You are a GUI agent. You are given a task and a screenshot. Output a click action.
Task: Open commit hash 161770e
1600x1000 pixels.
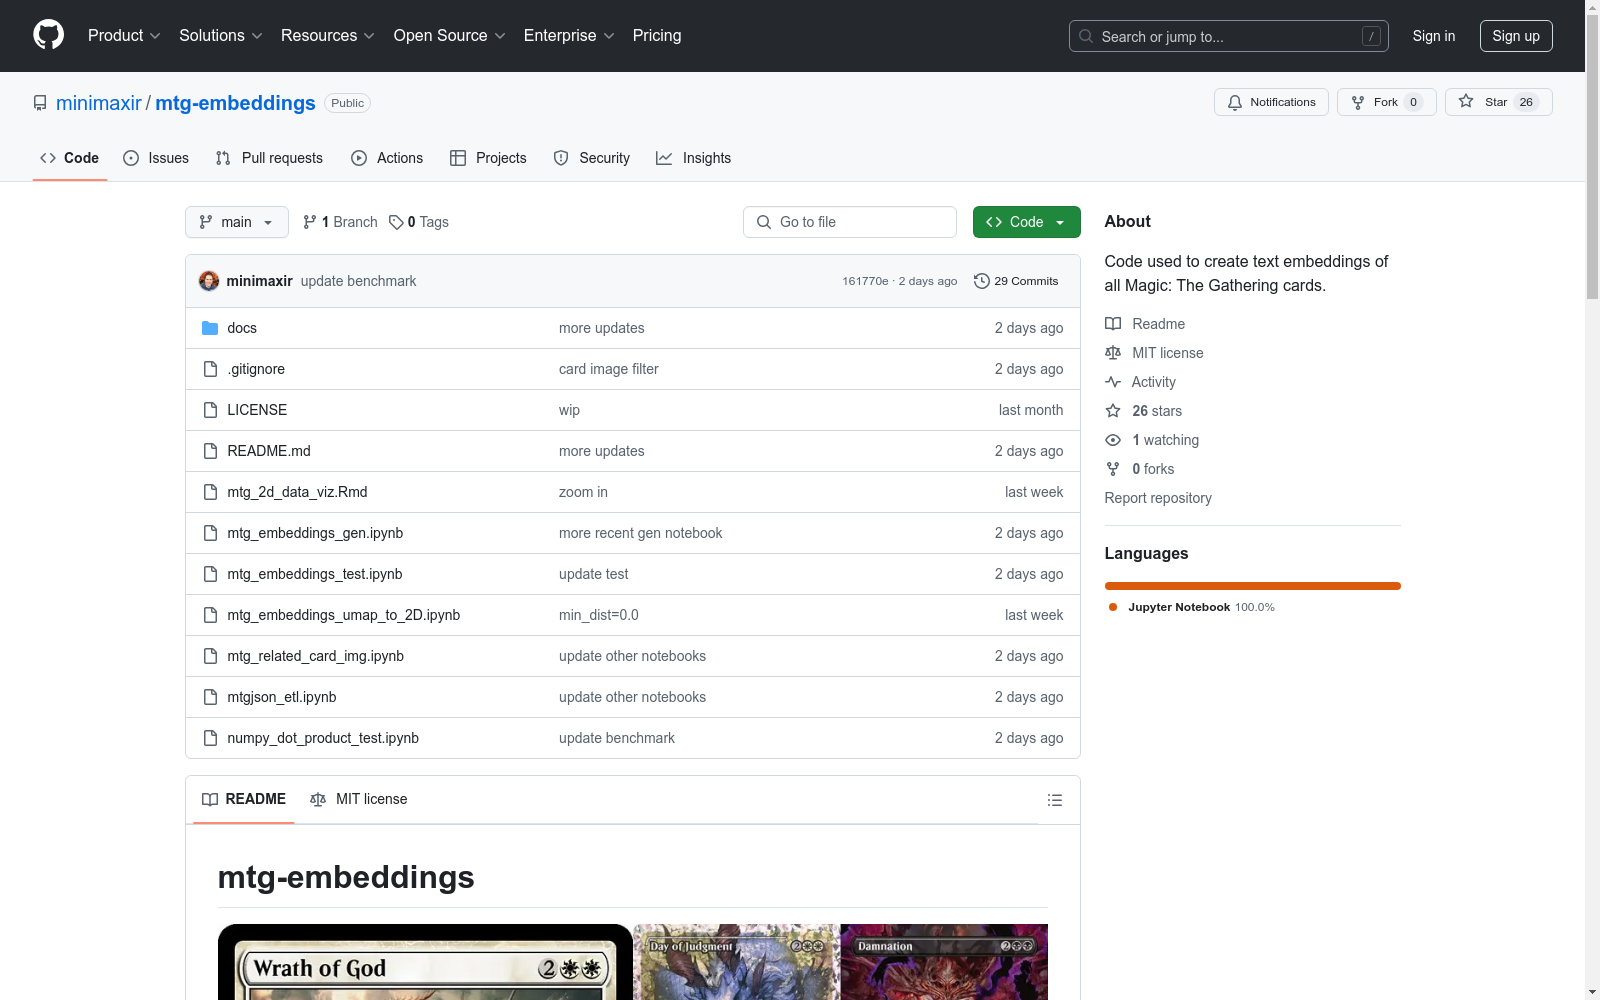tap(865, 281)
